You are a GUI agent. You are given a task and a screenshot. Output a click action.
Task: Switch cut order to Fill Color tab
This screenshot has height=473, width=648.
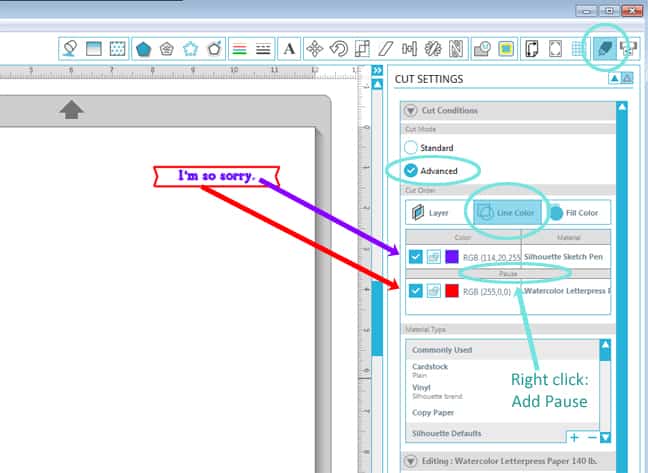tap(574, 212)
